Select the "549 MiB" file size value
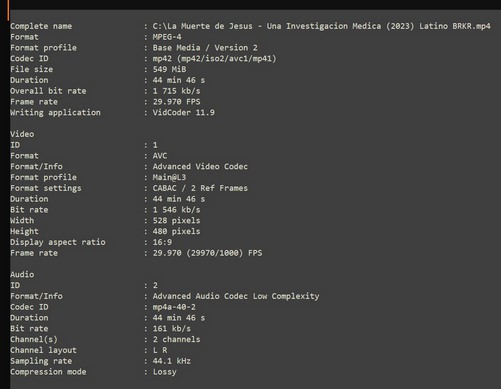This screenshot has height=389, width=501. click(x=169, y=69)
